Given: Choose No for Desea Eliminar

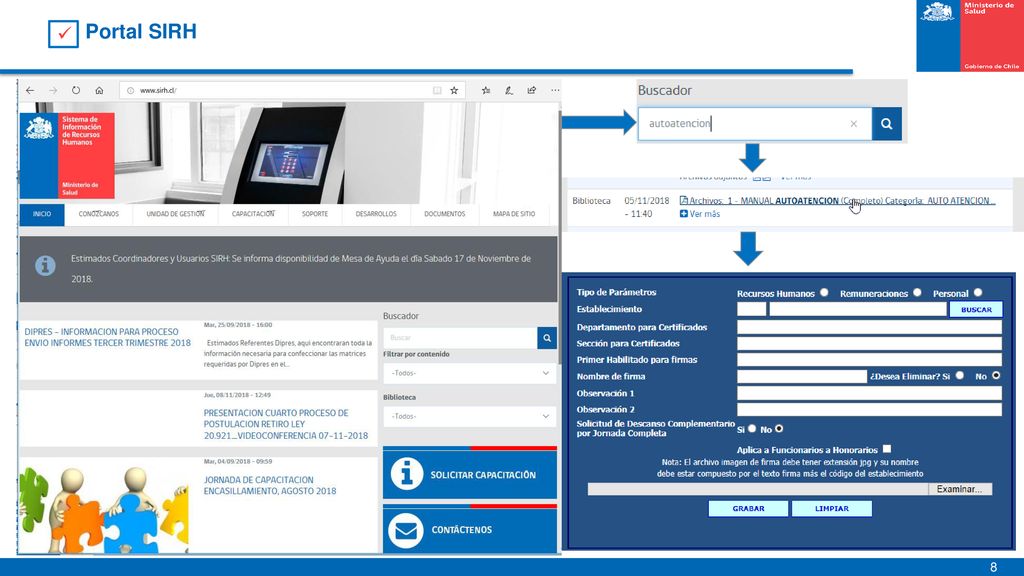Looking at the screenshot, I should 996,376.
